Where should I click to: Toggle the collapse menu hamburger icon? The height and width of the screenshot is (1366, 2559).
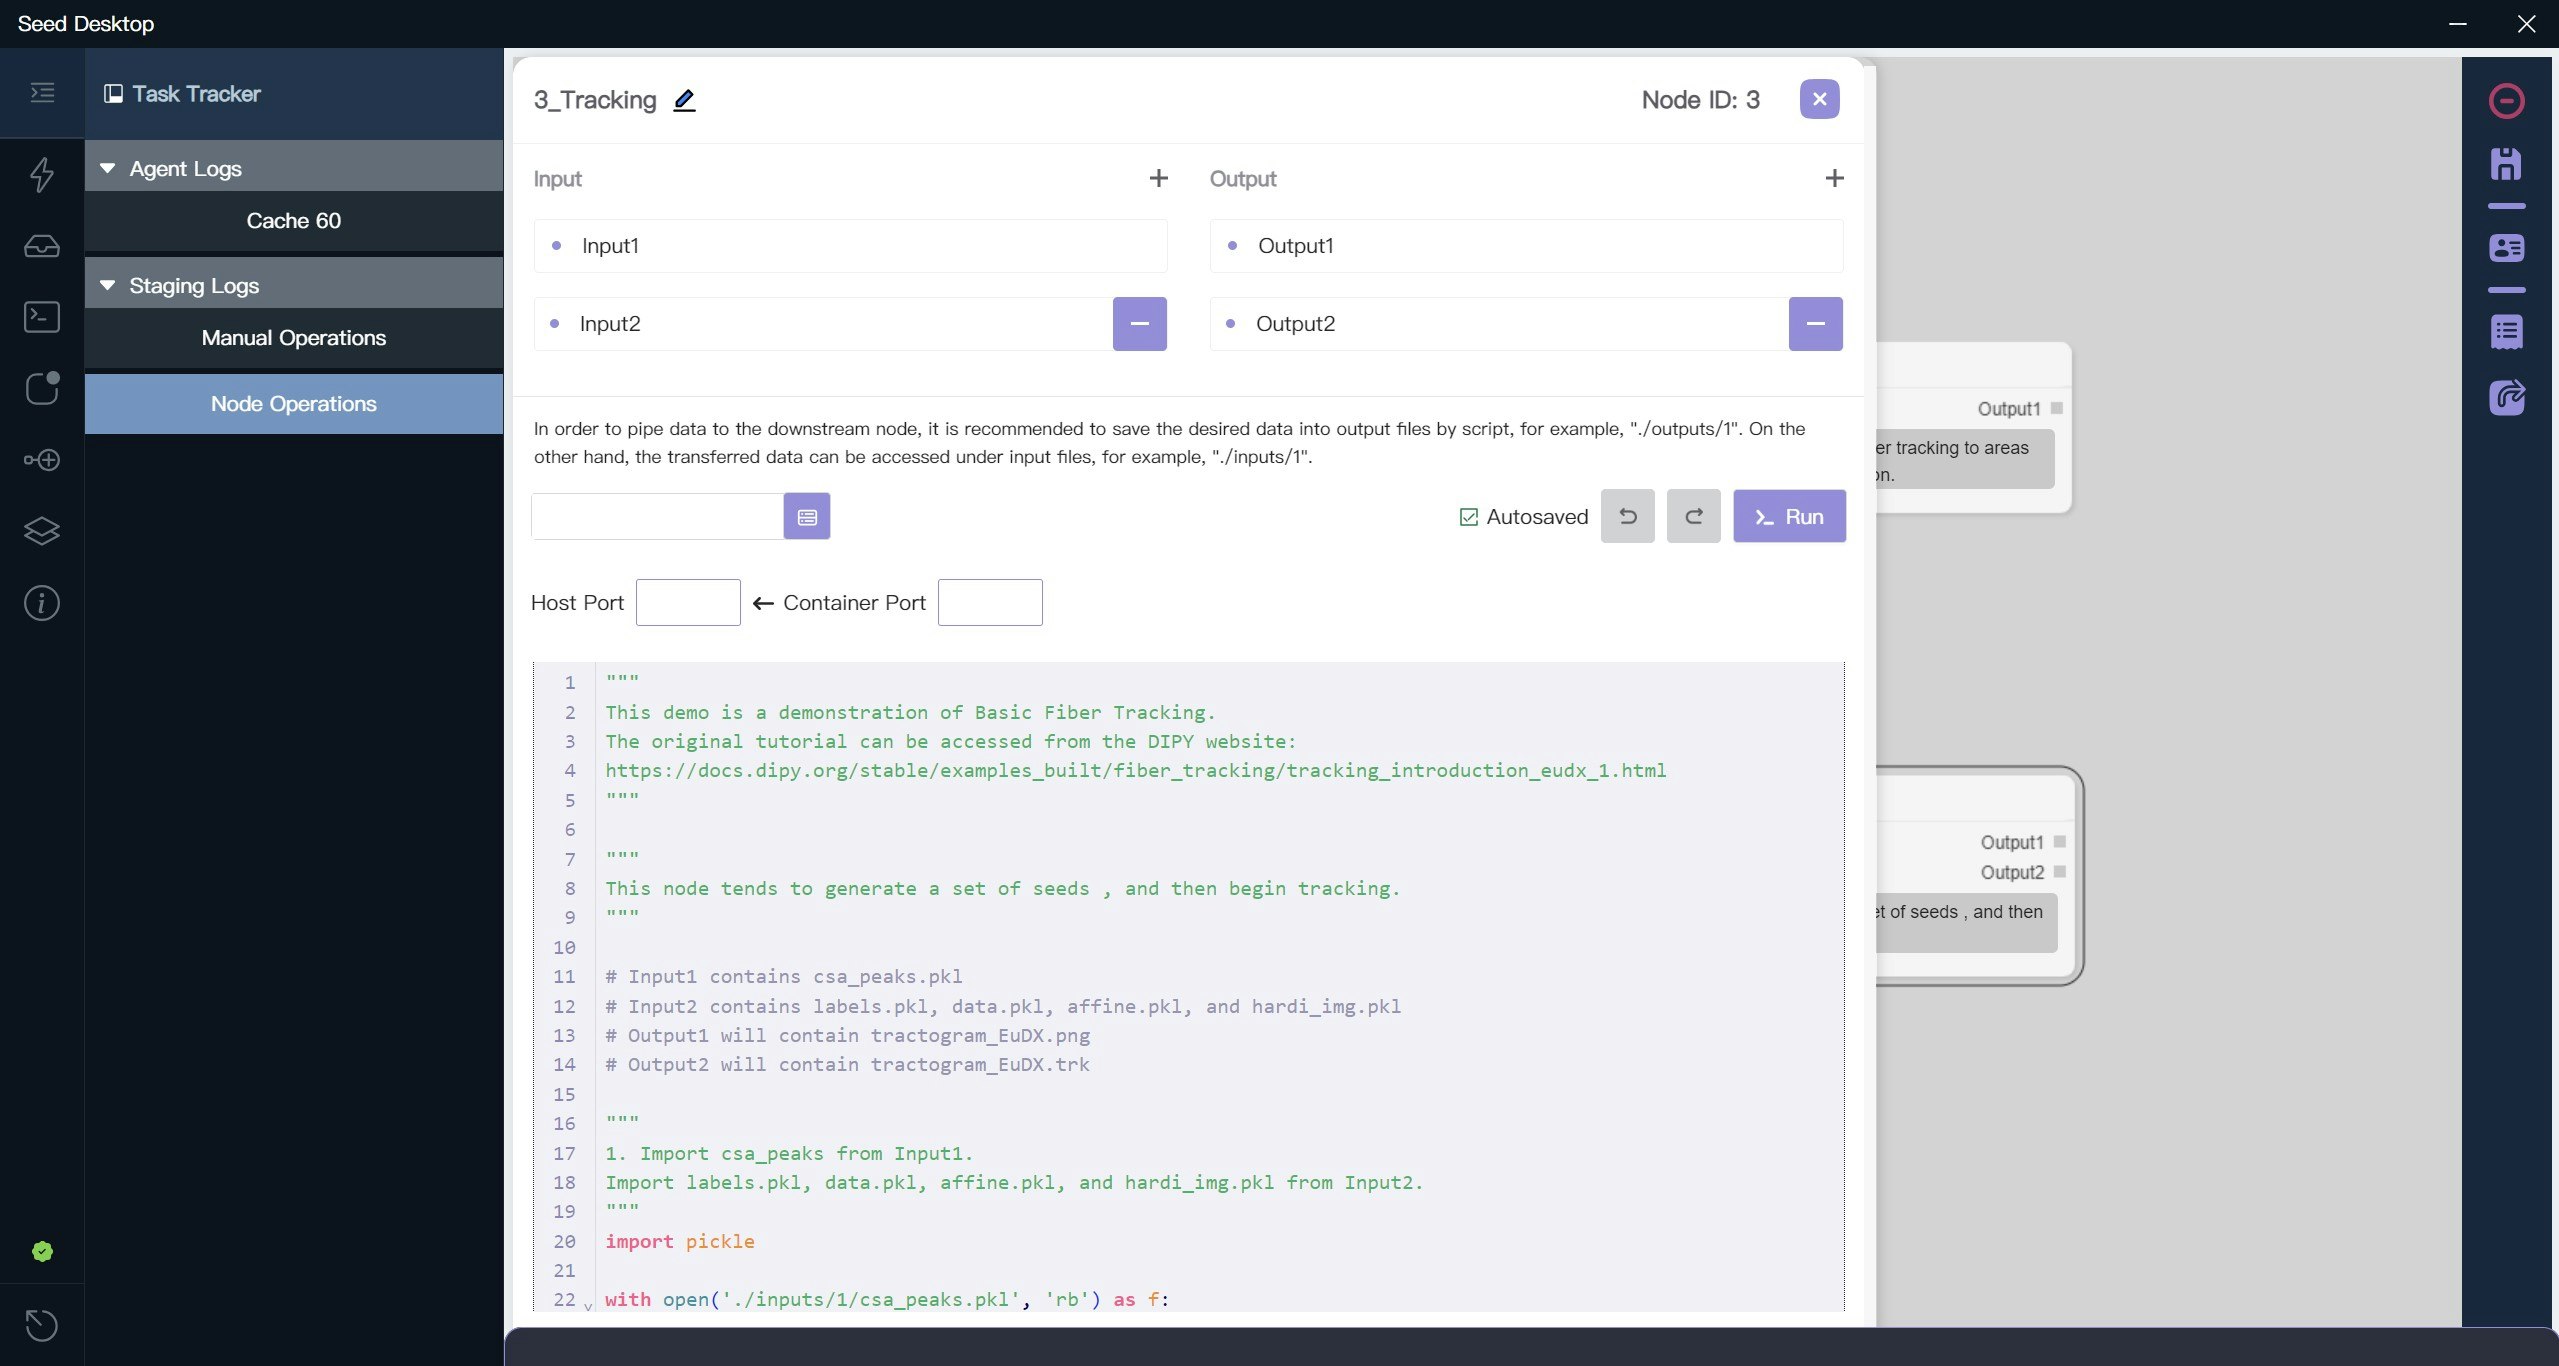[42, 93]
